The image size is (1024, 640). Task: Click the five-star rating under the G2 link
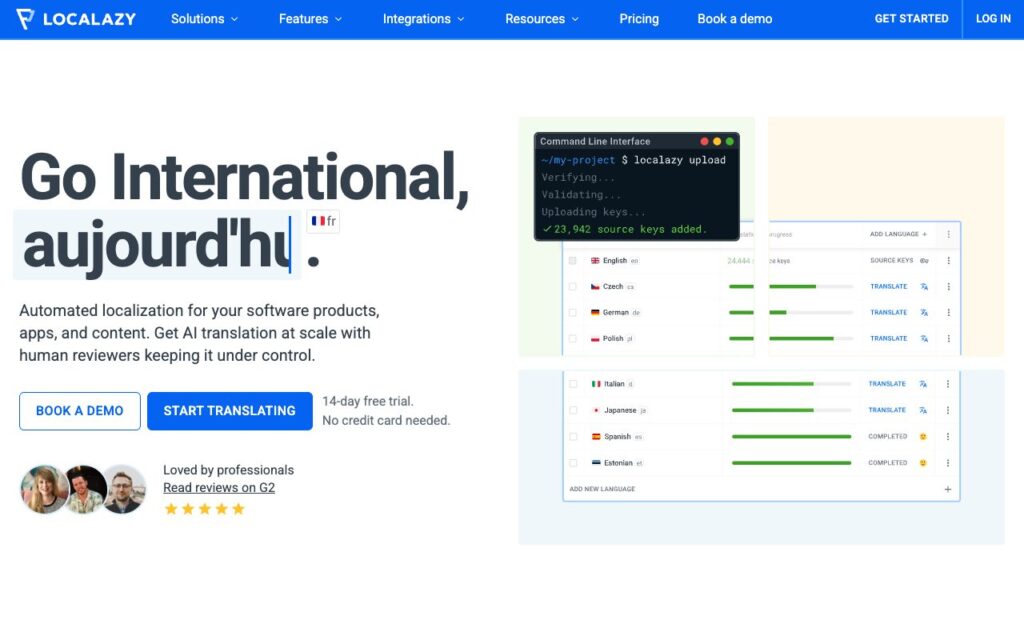(x=204, y=509)
